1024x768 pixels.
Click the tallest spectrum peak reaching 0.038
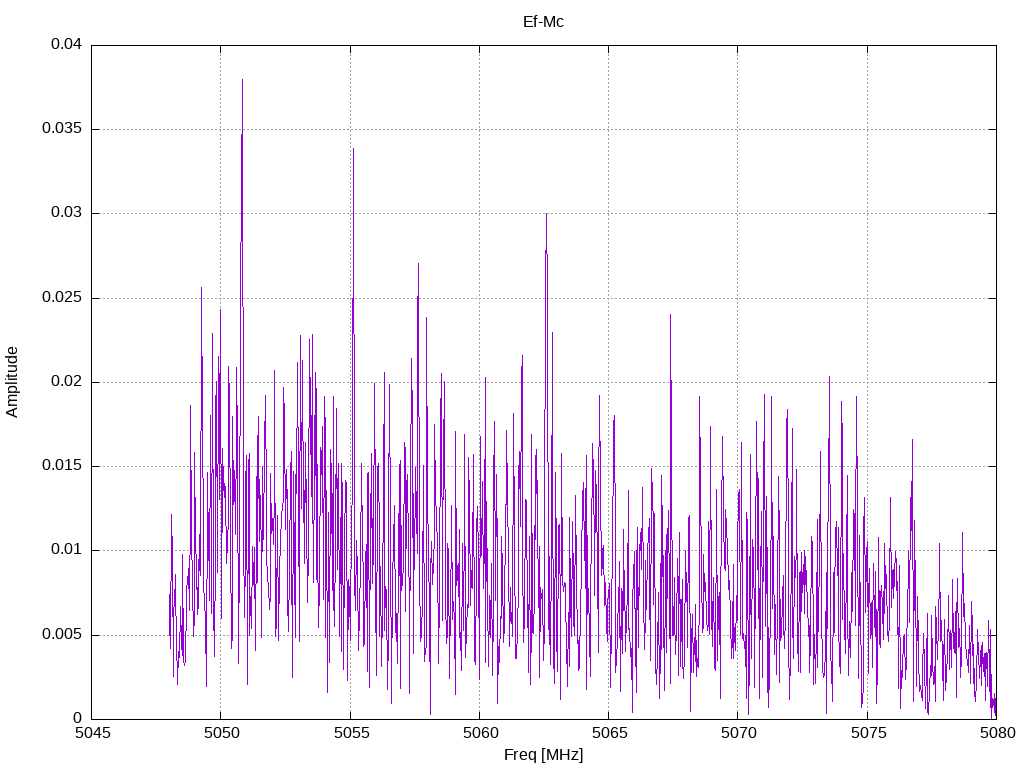pyautogui.click(x=242, y=80)
